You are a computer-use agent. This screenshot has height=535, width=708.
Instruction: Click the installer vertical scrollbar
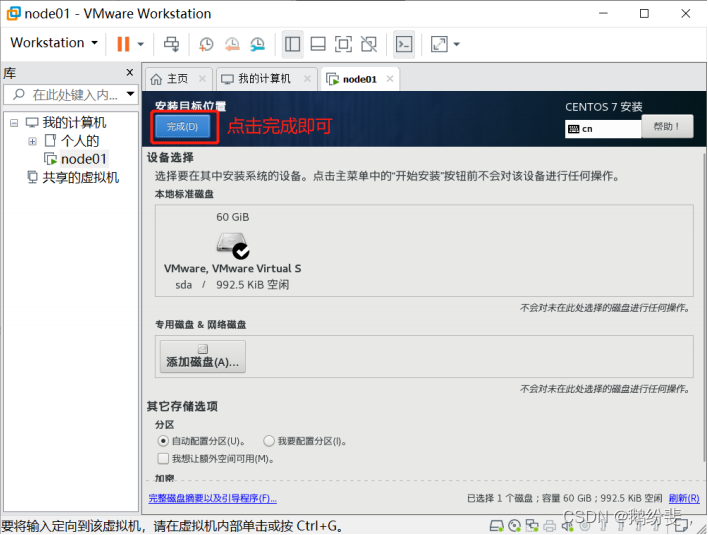point(704,307)
